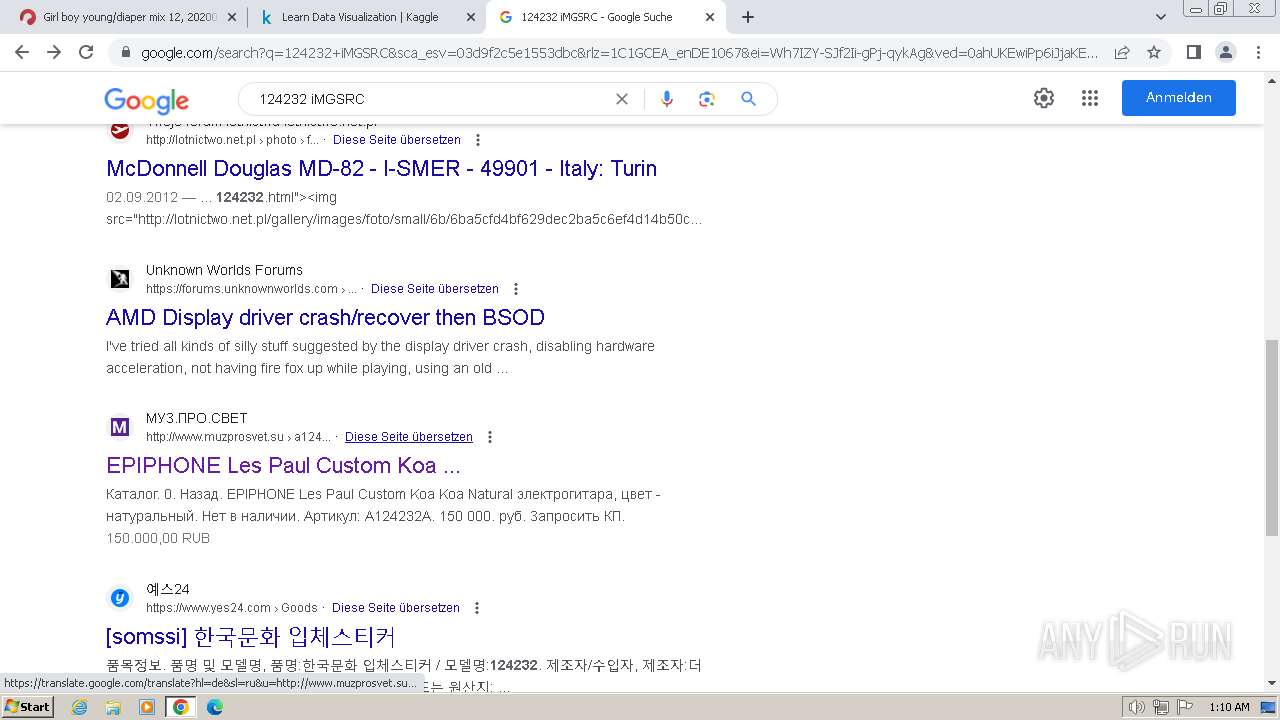Switch to the Girl boy young/diaper mix tab

click(128, 17)
